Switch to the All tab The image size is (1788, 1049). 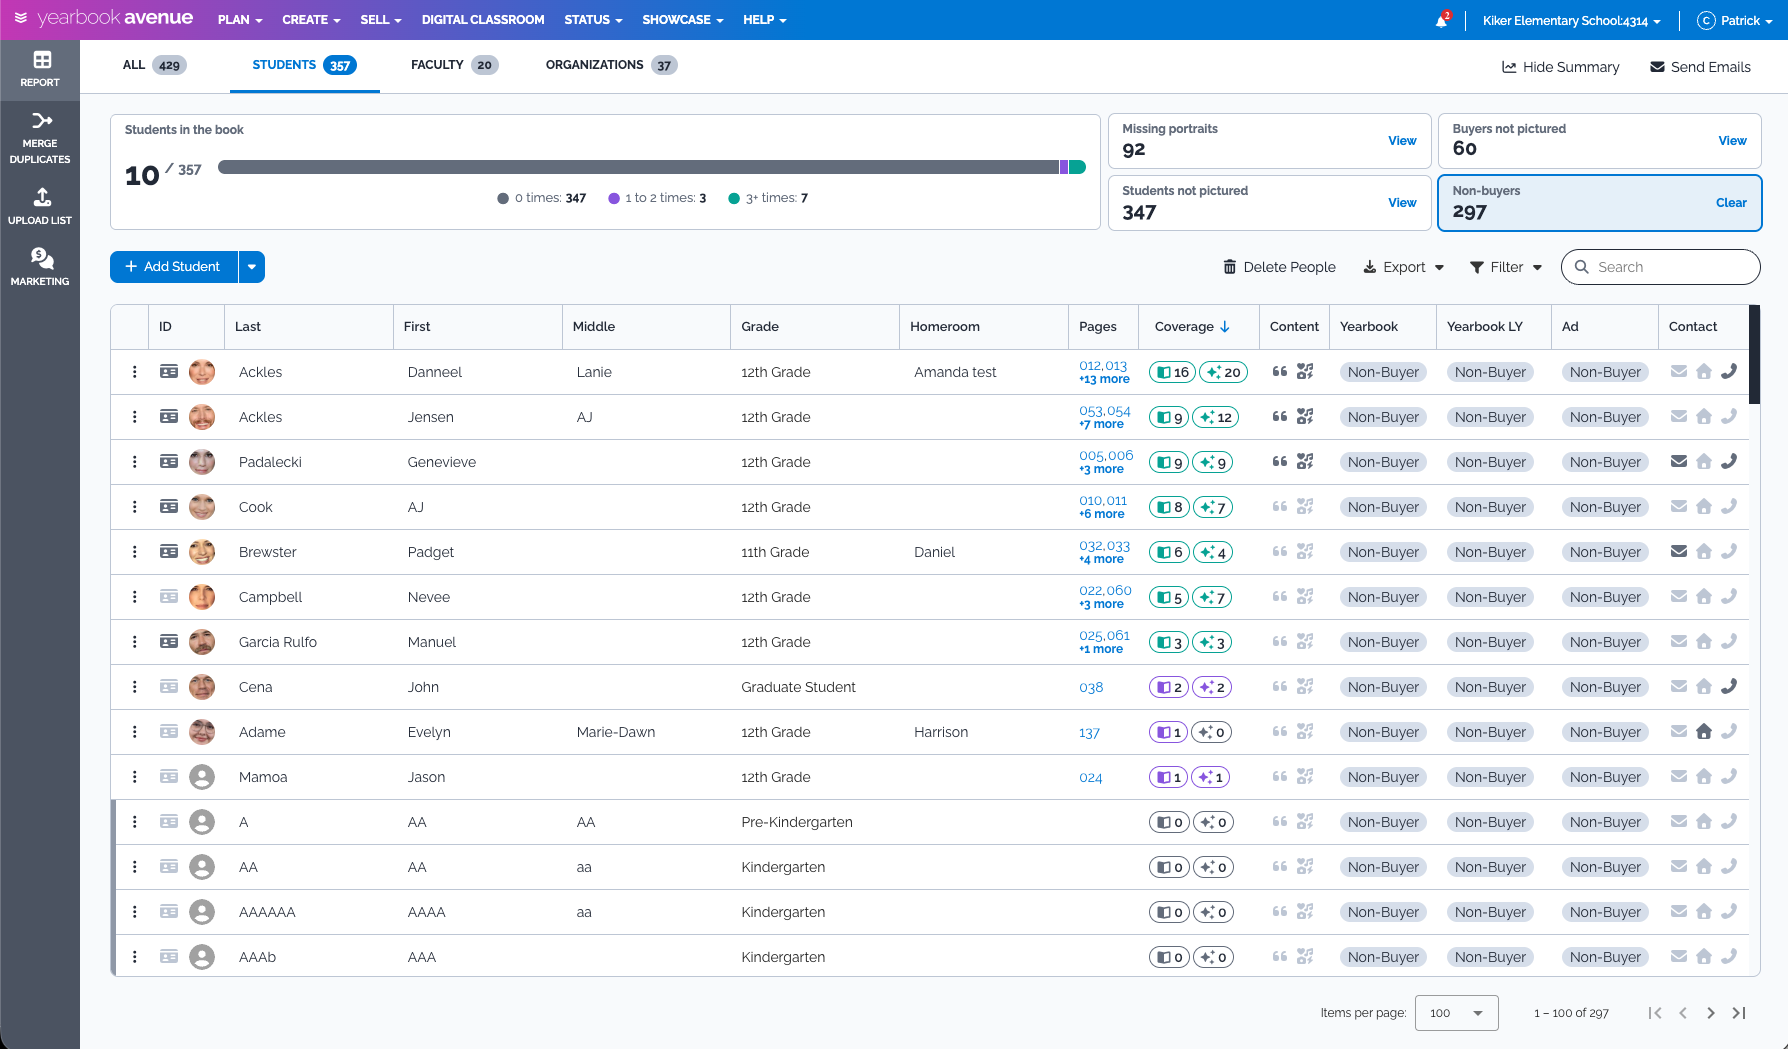click(x=154, y=65)
